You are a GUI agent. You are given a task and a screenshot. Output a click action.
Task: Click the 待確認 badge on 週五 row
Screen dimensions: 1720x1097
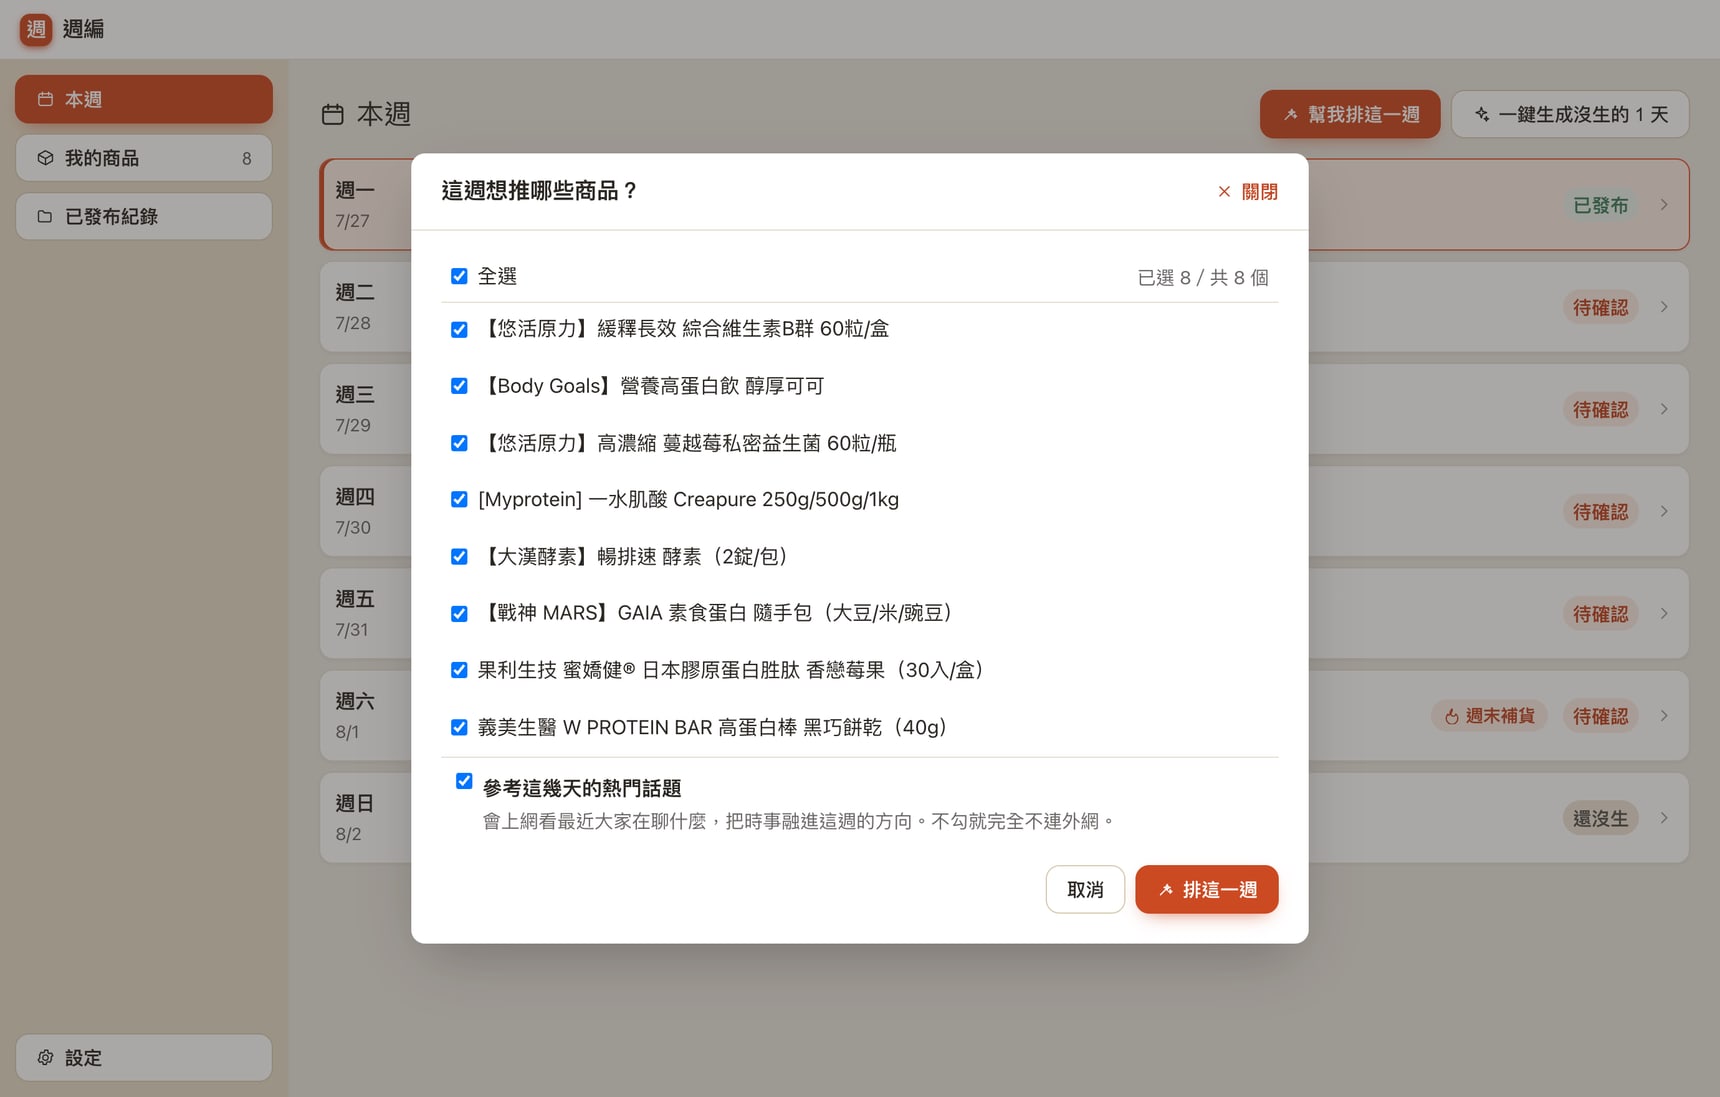click(x=1600, y=613)
